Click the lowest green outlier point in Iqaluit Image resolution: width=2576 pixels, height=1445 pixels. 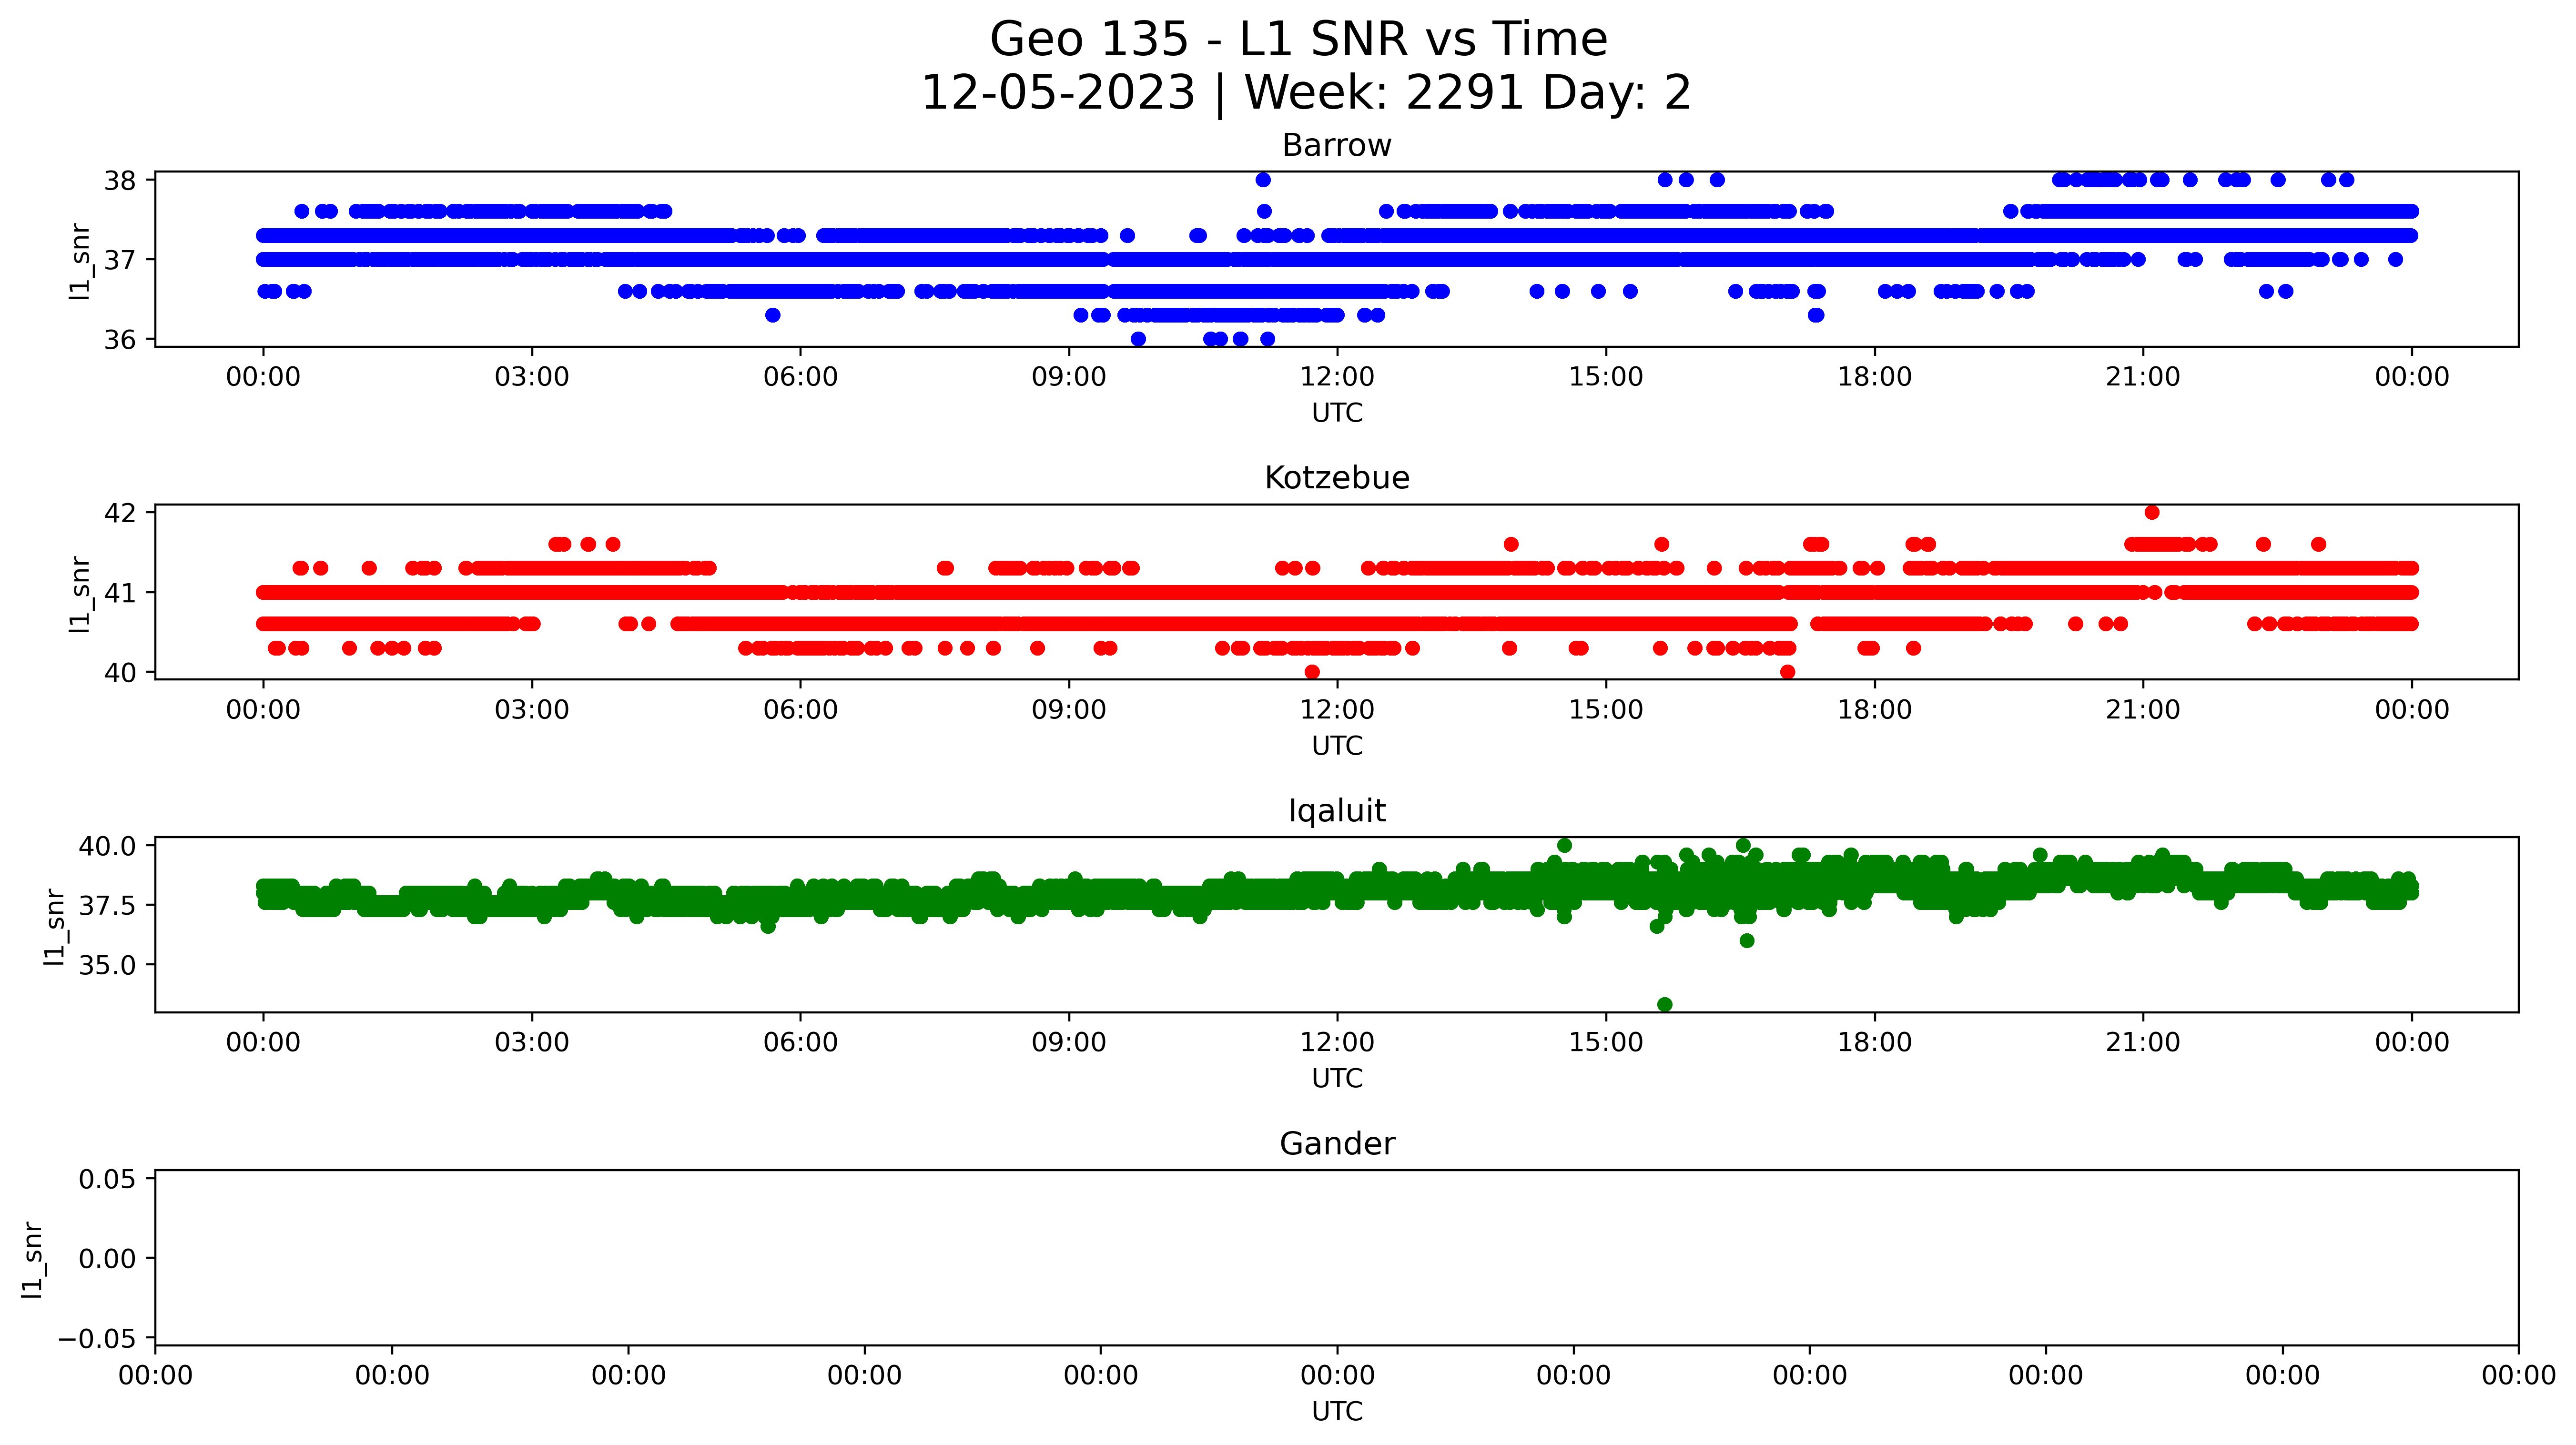(x=1665, y=1004)
